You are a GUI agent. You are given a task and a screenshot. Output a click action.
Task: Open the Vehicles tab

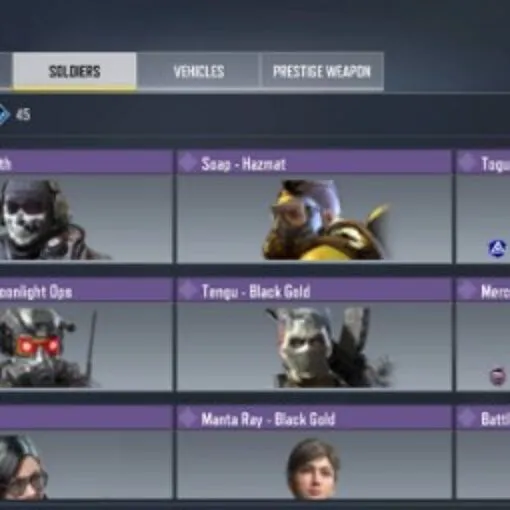pos(199,71)
